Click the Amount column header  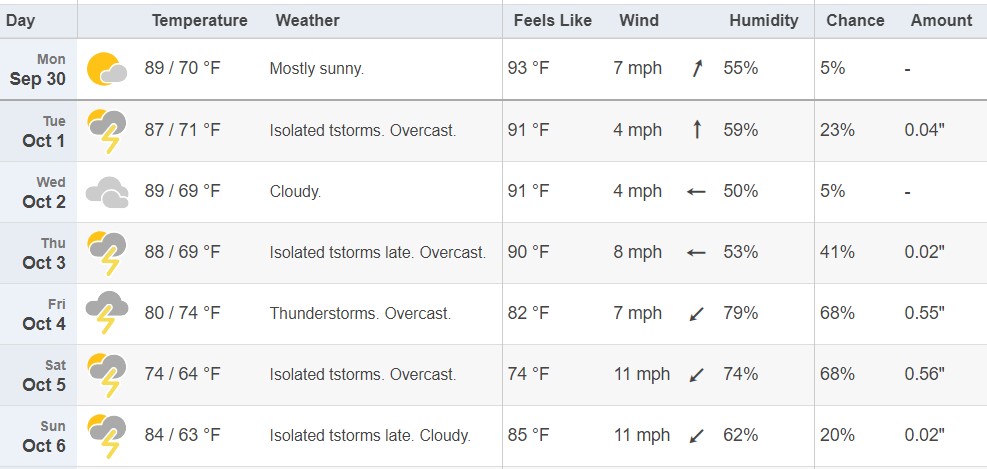tap(941, 20)
